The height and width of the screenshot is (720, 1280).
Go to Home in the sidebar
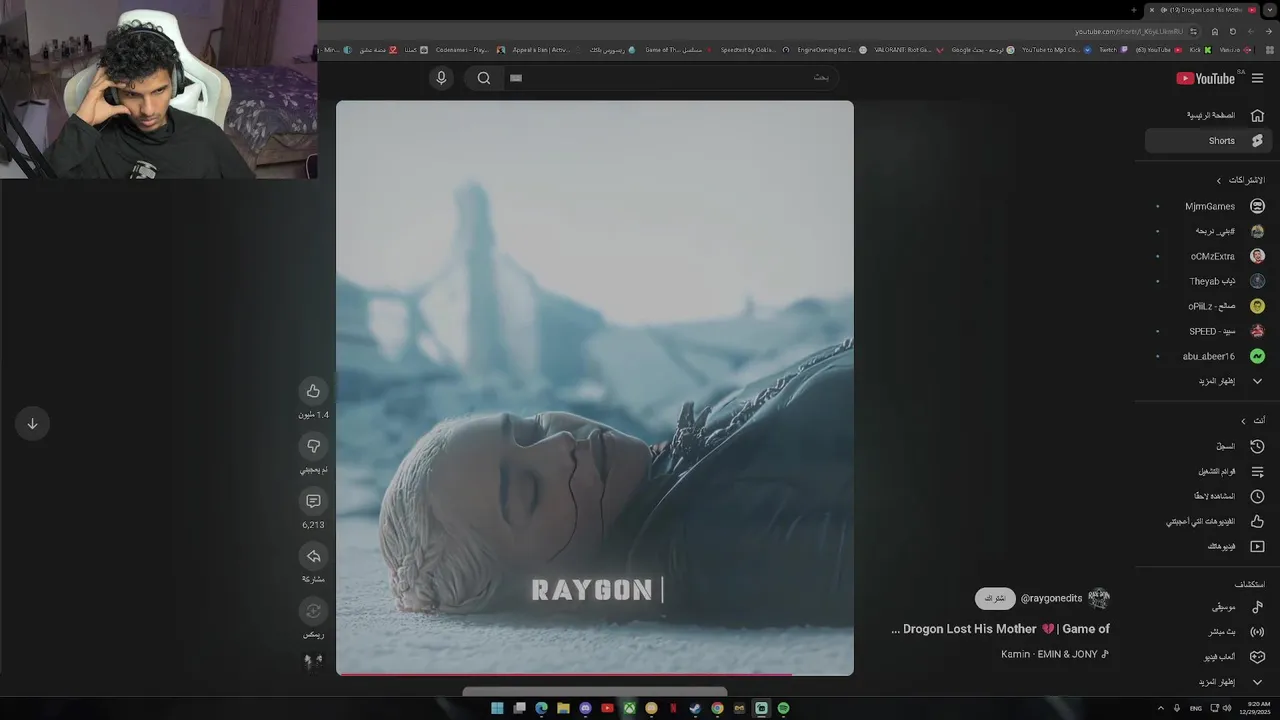pos(1209,115)
